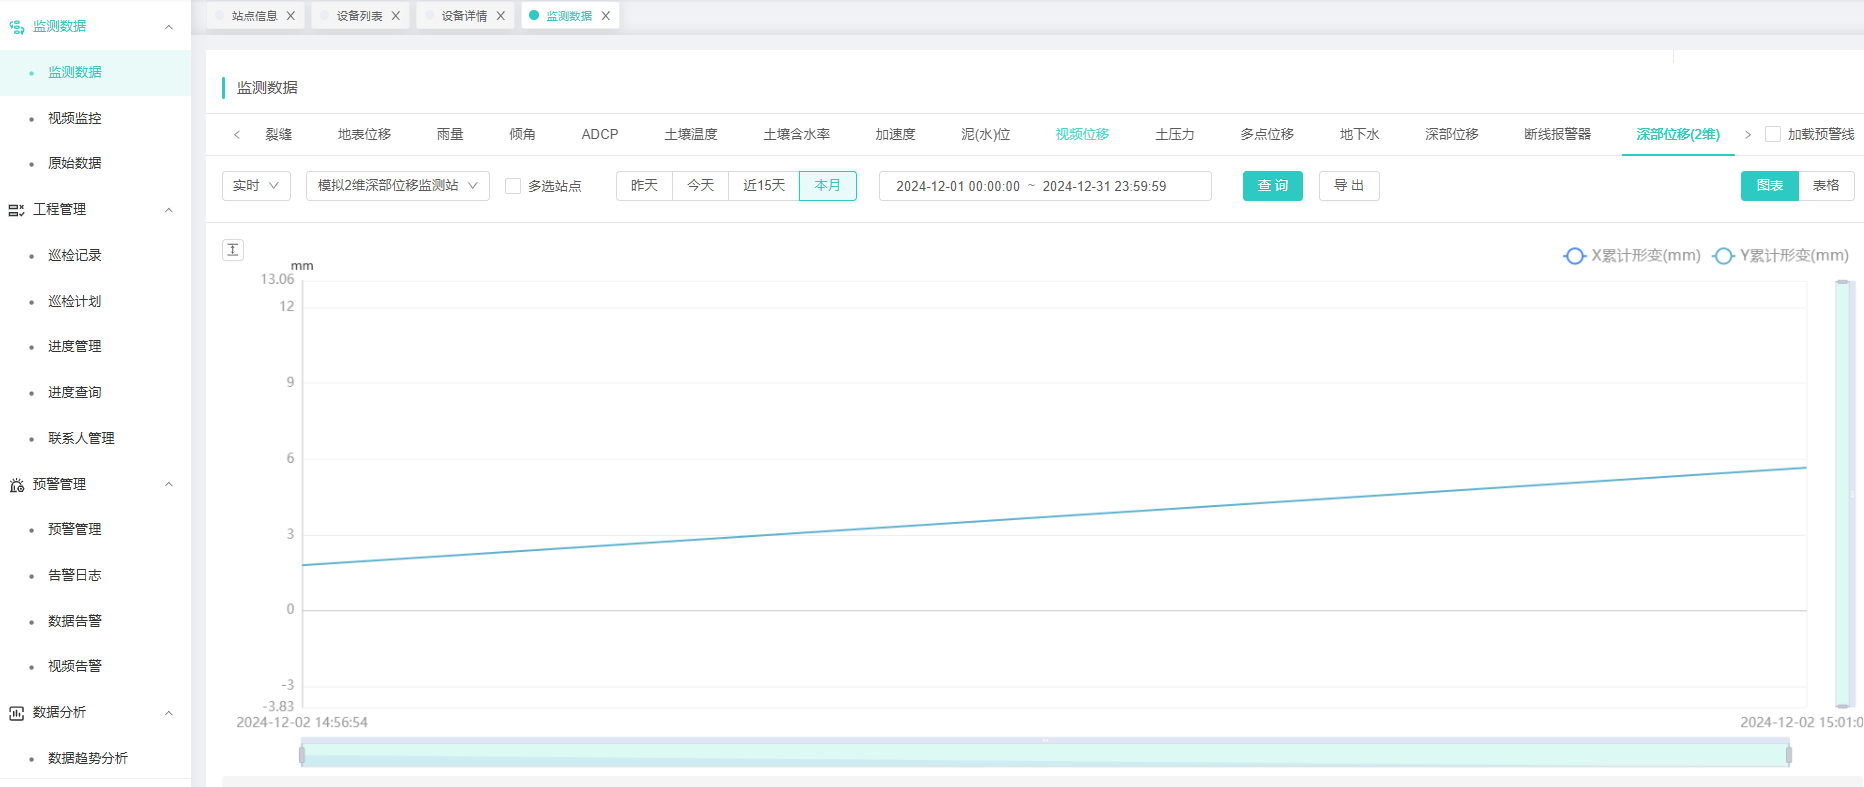
Task: Tick the 多选站点 checkbox
Action: (x=513, y=186)
